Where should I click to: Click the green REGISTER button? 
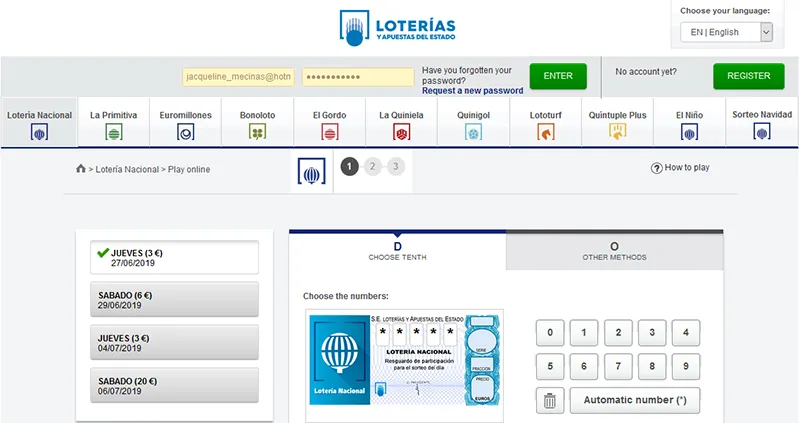pyautogui.click(x=748, y=76)
